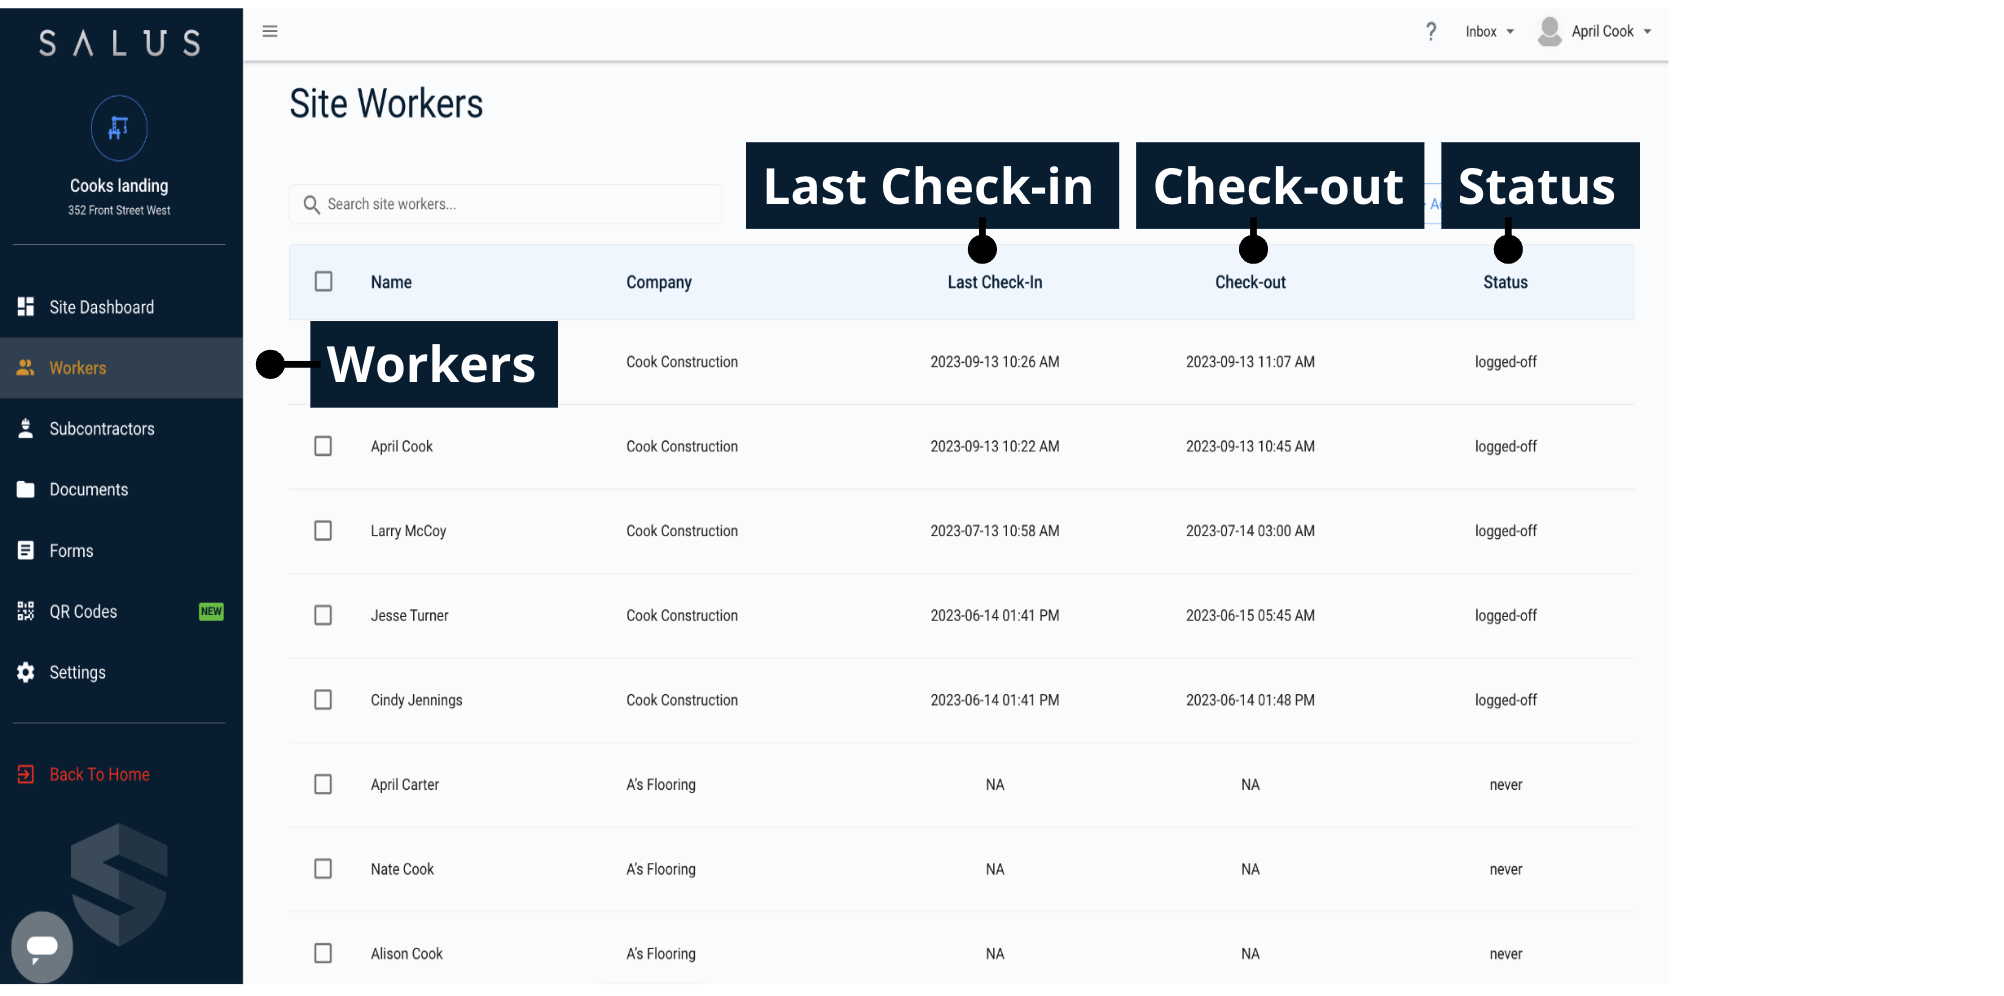Toggle the select-all checkbox in table header
Viewport: 2004px width, 996px height.
click(x=323, y=281)
